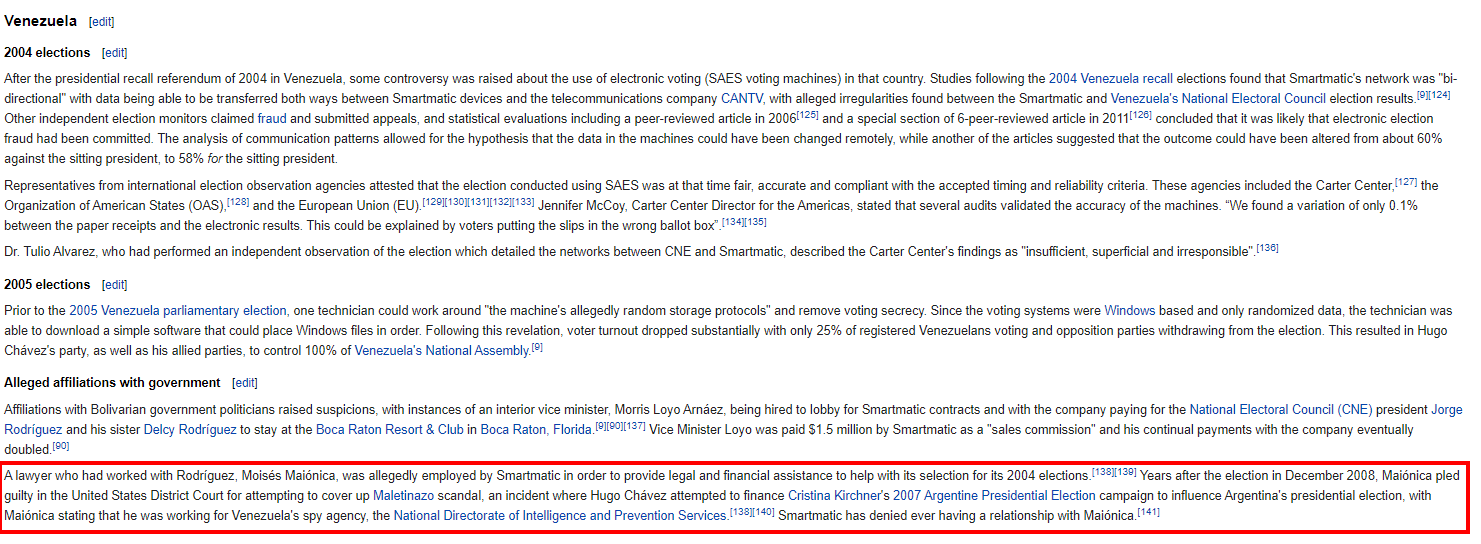Click citation [90] after 'eventually doubled'
Image resolution: width=1481 pixels, height=544 pixels.
click(60, 446)
